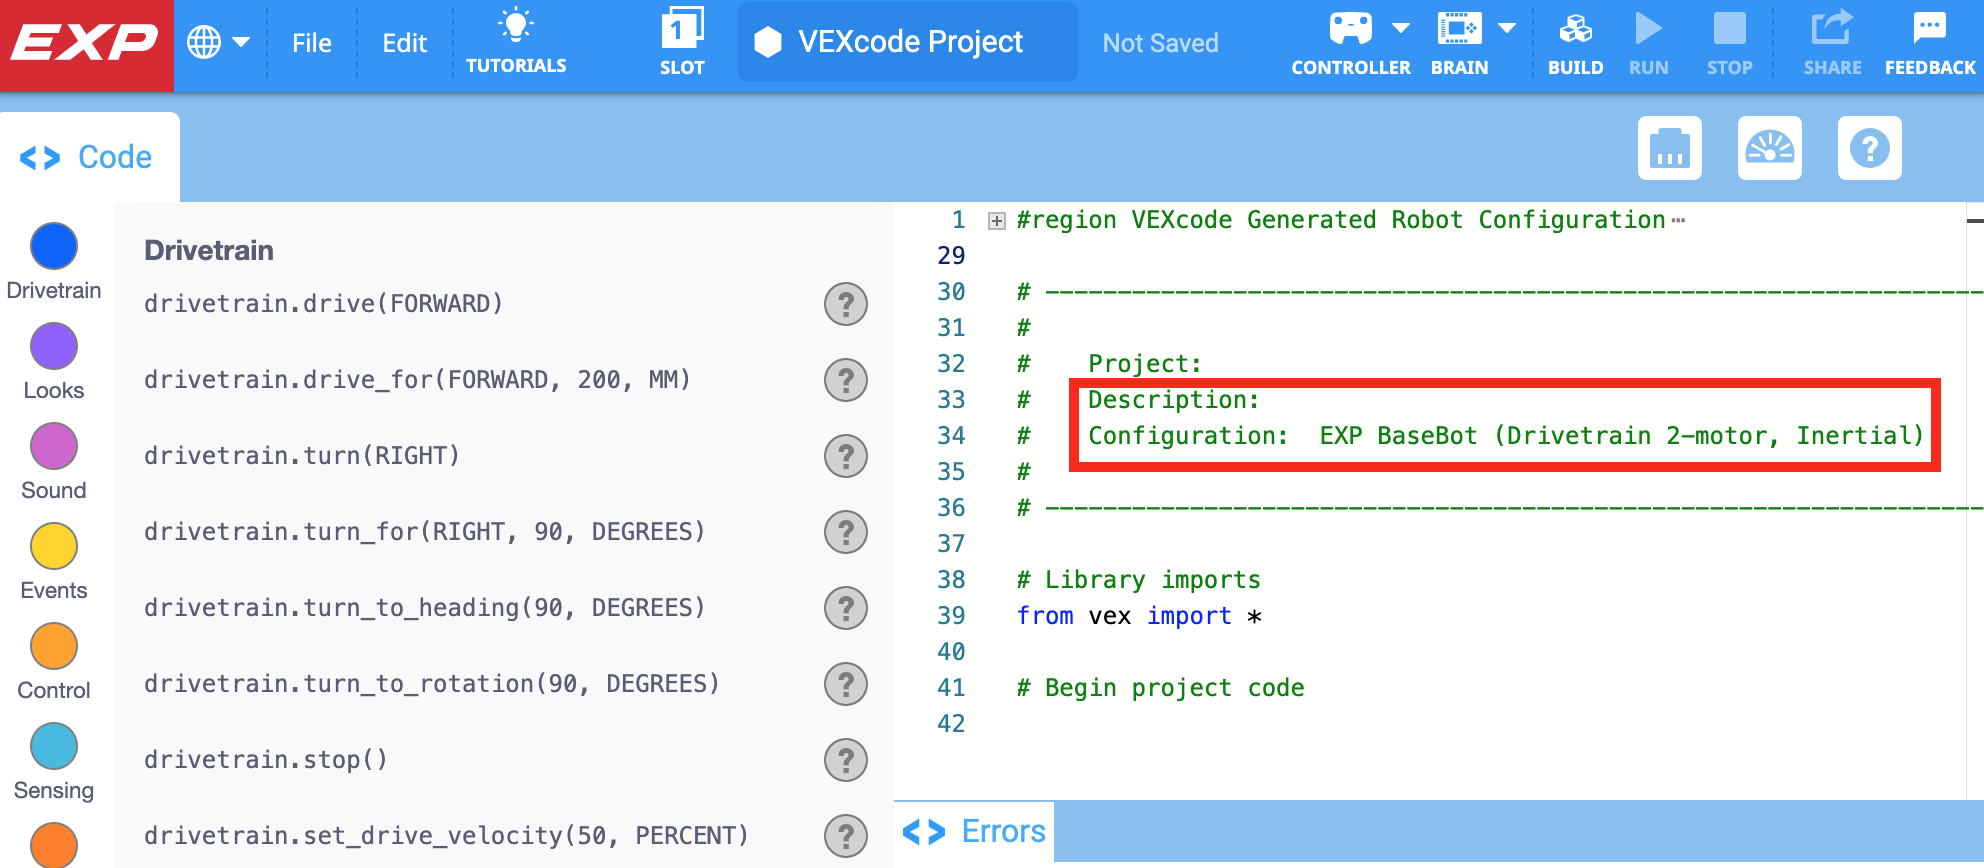
Task: Click the VEXcode Project name button
Action: [x=908, y=42]
